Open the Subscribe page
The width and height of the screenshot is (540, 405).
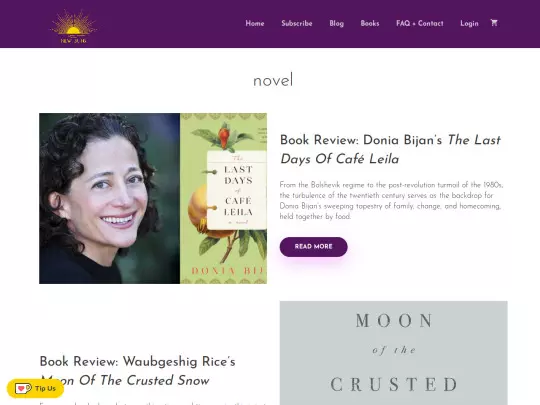[297, 23]
